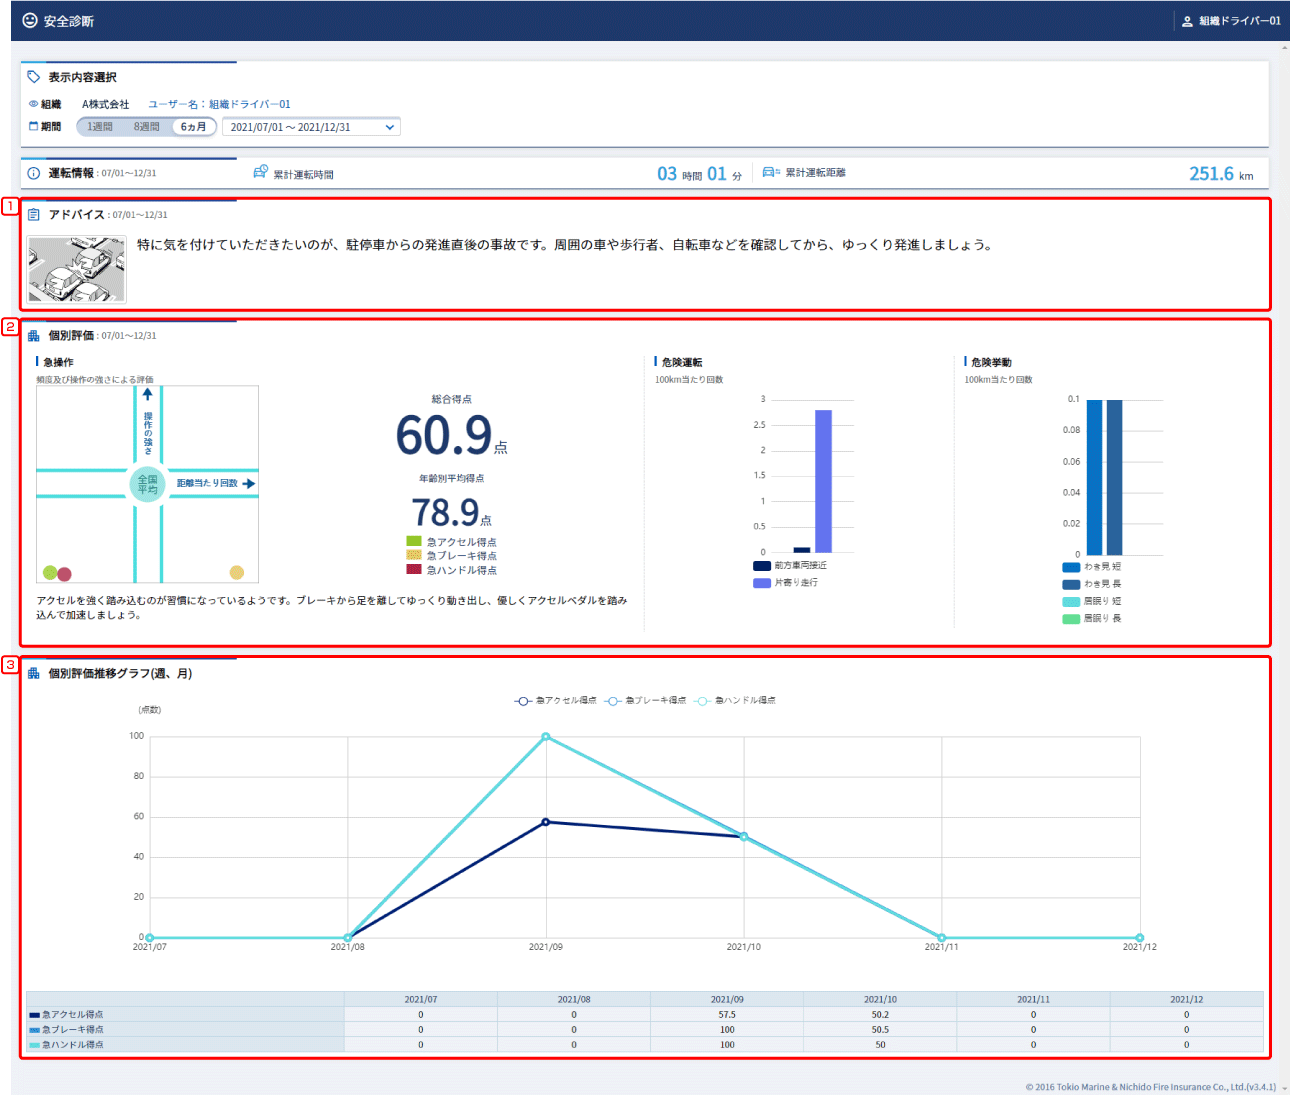Click the tag icon next to 表示内容選択
This screenshot has height=1095, width=1290.
[x=34, y=77]
